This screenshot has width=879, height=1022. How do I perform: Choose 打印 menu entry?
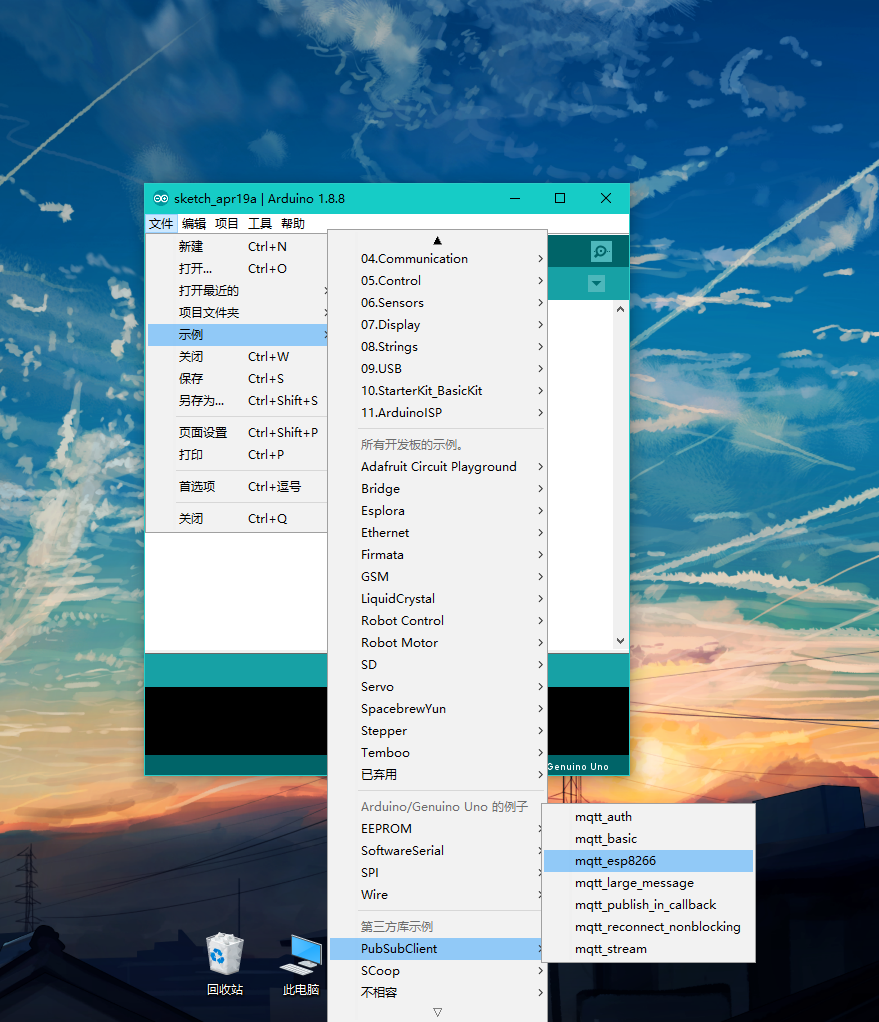[x=237, y=455]
